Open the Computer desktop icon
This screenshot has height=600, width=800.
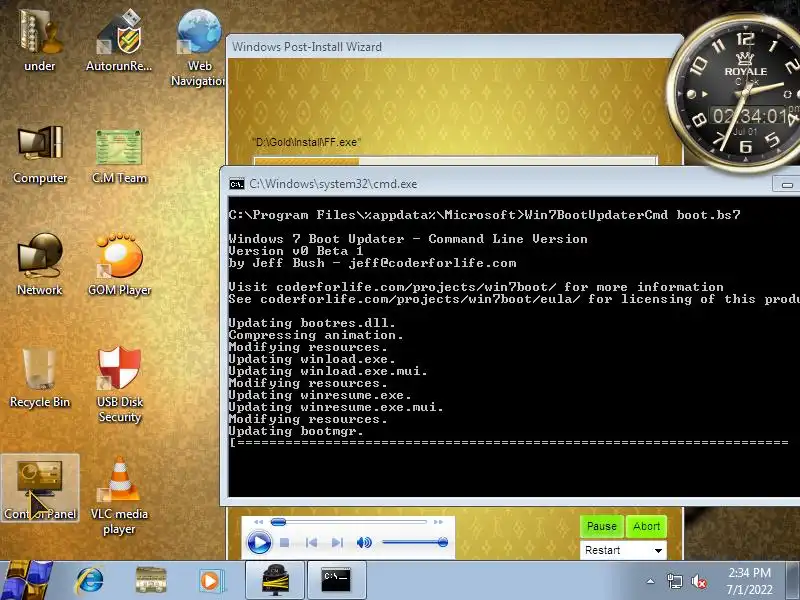pyautogui.click(x=40, y=155)
